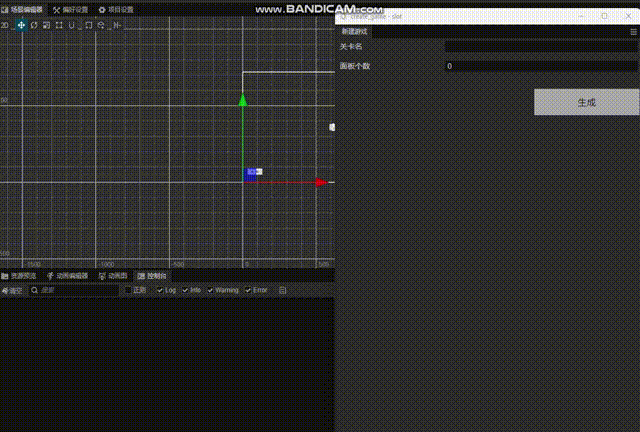This screenshot has width=640, height=432.
Task: Open the 场景编辑器 scene editor tab
Action: coord(22,10)
